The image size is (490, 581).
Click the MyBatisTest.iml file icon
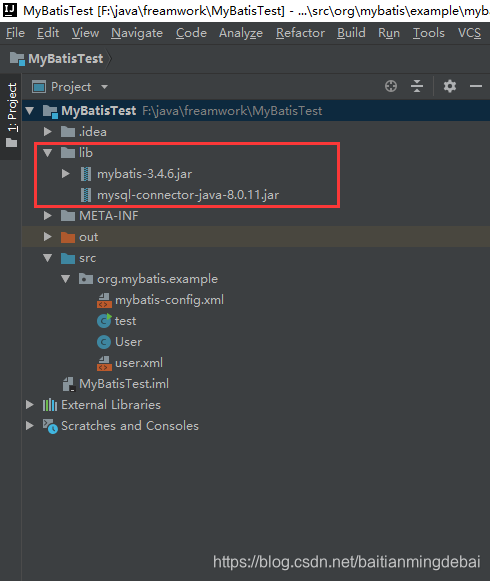click(x=69, y=384)
